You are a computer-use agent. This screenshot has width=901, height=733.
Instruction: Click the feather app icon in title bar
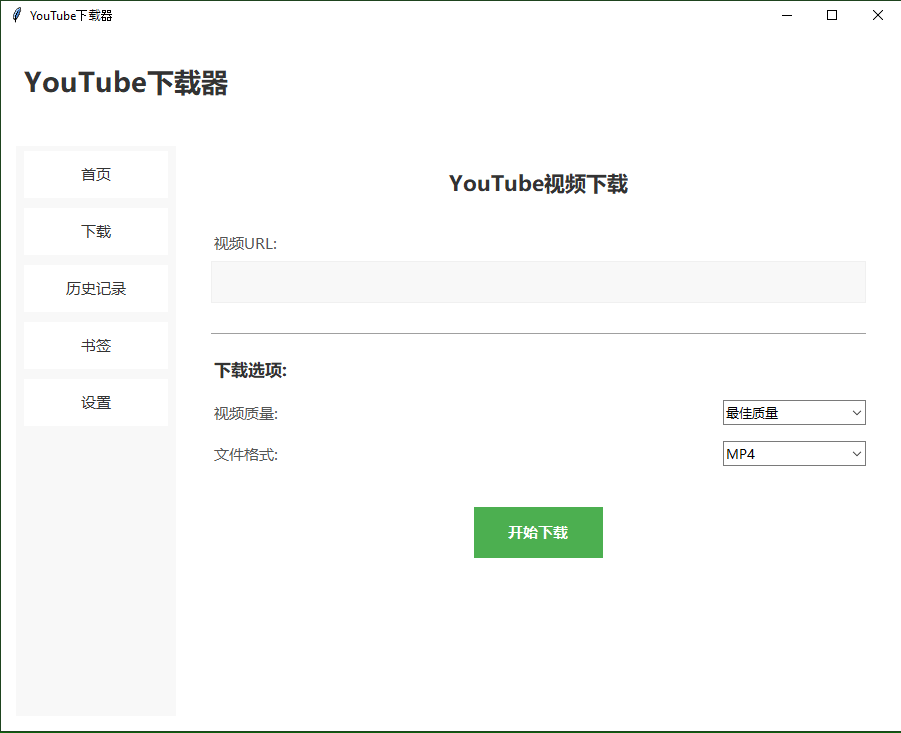click(17, 16)
